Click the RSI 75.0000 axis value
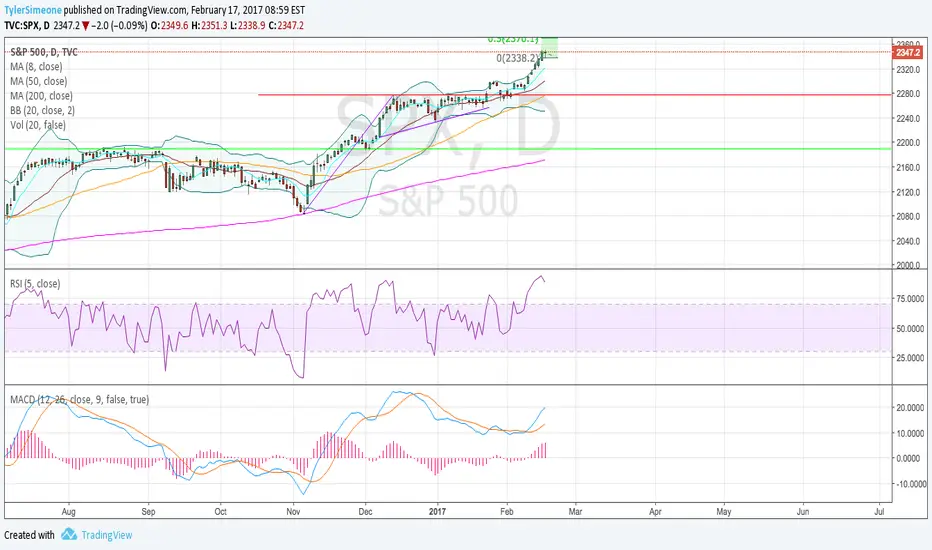Viewport: 932px width, 550px height. click(910, 298)
